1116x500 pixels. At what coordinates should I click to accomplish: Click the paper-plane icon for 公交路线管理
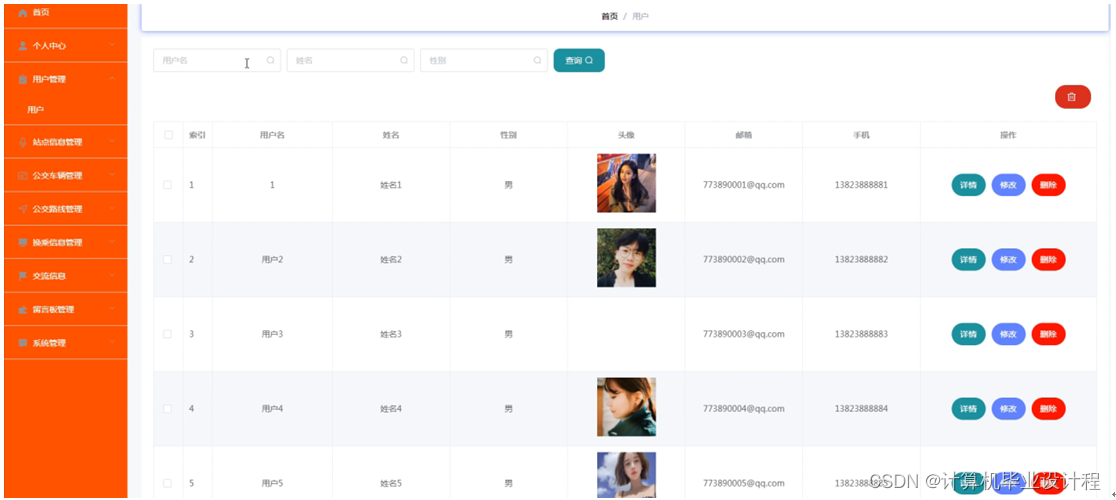pos(23,209)
